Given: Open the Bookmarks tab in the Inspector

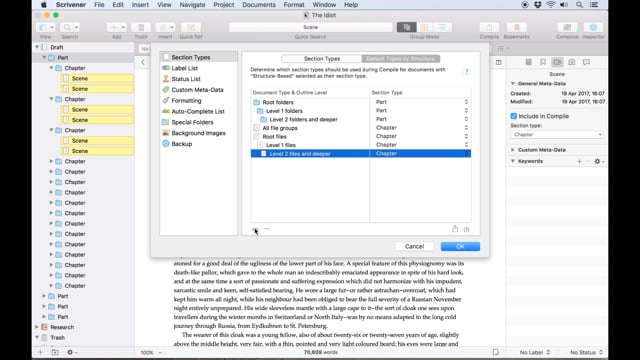Looking at the screenshot, I should pyautogui.click(x=543, y=62).
